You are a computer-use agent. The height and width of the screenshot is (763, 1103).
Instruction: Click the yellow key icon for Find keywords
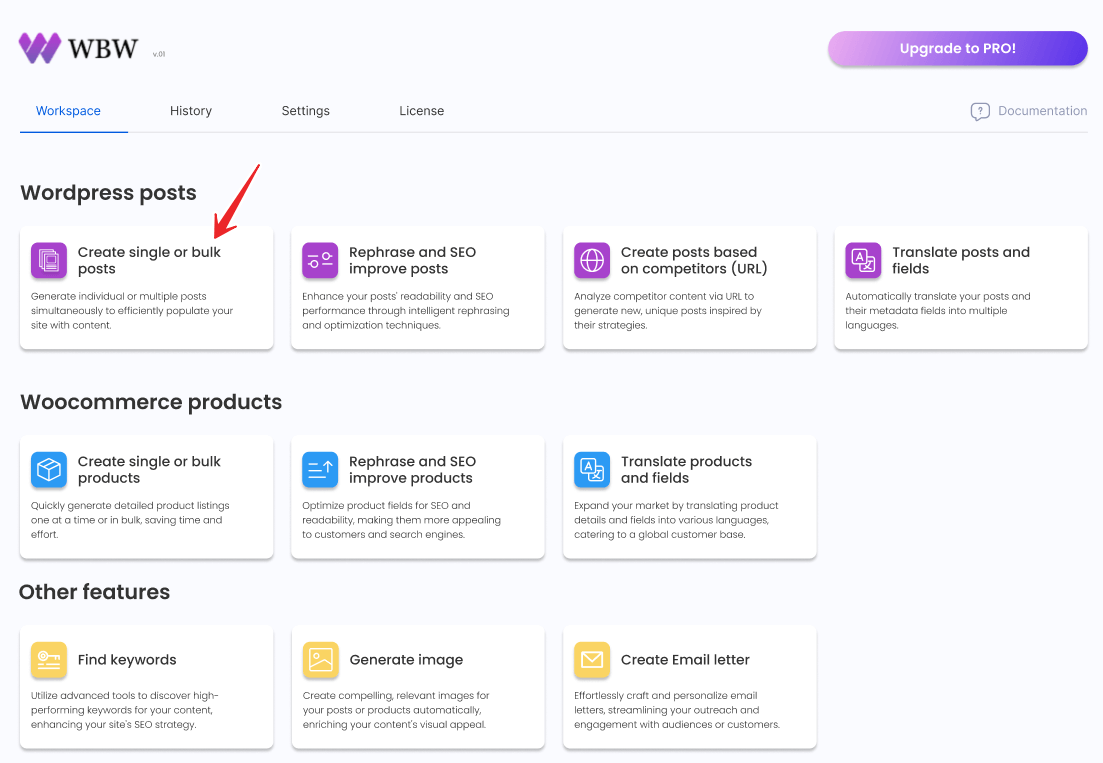coord(49,660)
